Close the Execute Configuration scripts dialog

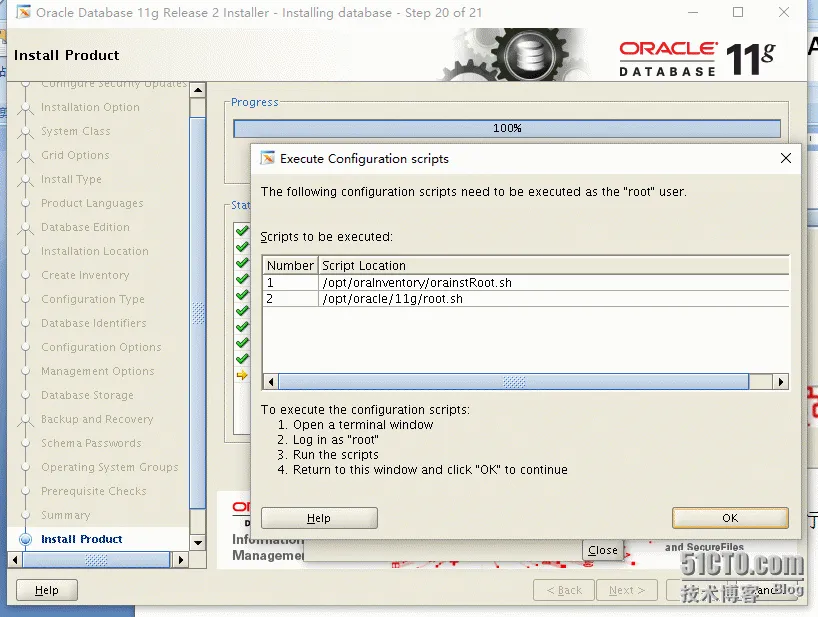pos(786,158)
